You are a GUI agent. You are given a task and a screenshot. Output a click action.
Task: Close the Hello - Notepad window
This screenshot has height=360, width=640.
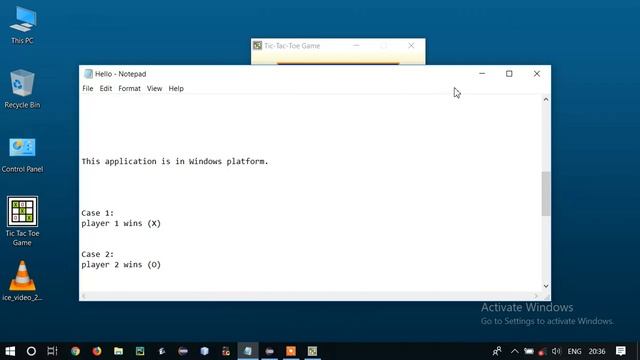tap(537, 74)
